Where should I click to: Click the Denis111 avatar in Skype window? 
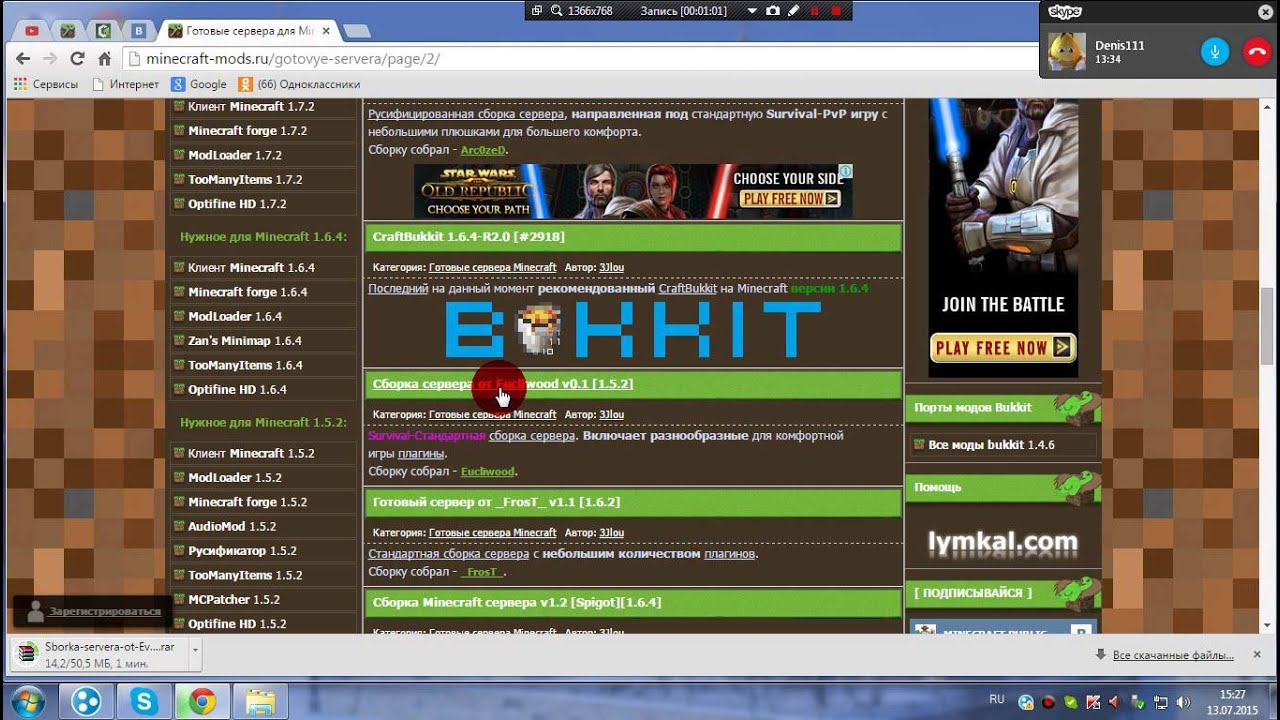coord(1066,51)
